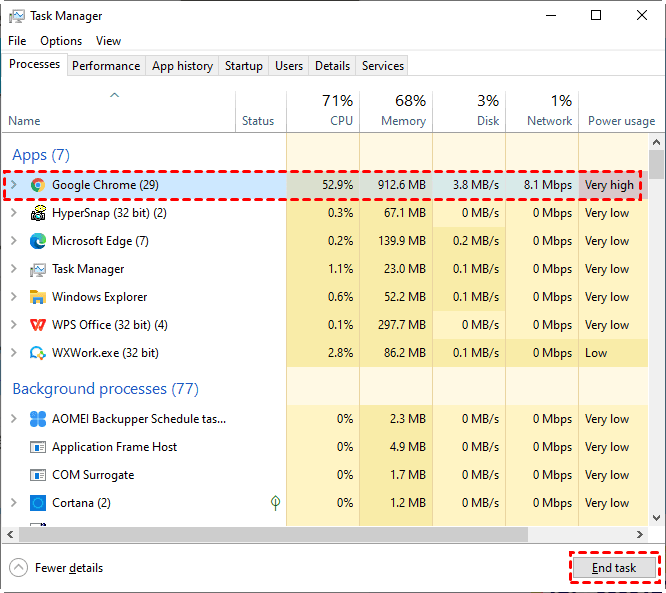Sort processes by the Memory column
This screenshot has height=593, width=666.
coord(403,111)
